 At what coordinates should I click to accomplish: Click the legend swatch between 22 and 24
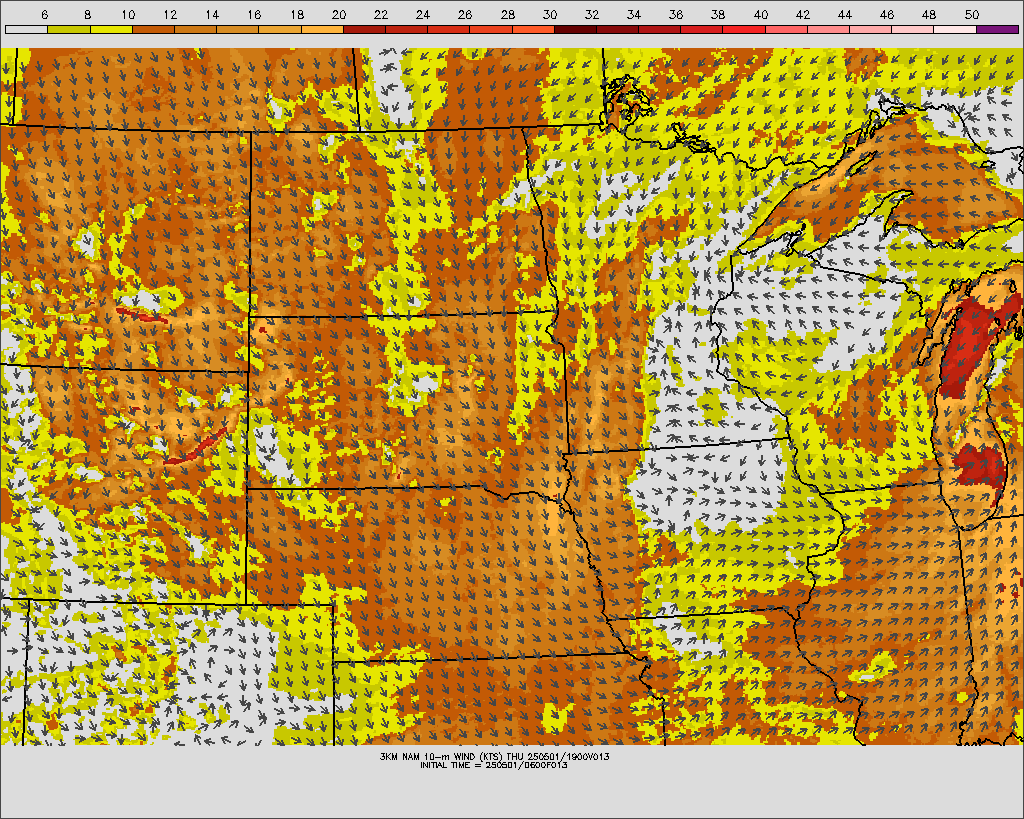pyautogui.click(x=406, y=29)
